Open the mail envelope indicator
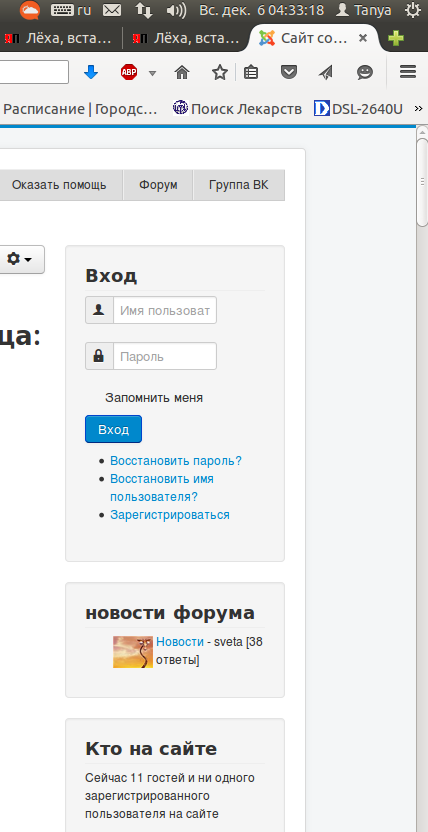 coord(111,10)
